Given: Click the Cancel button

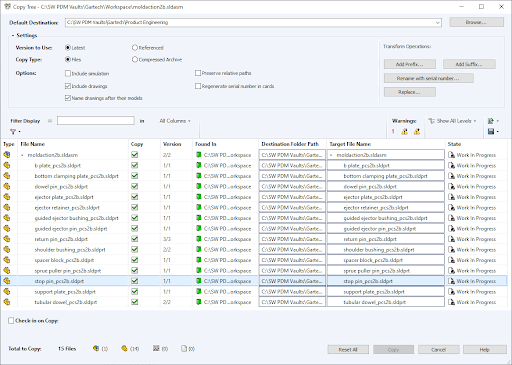Looking at the screenshot, I should (x=438, y=349).
